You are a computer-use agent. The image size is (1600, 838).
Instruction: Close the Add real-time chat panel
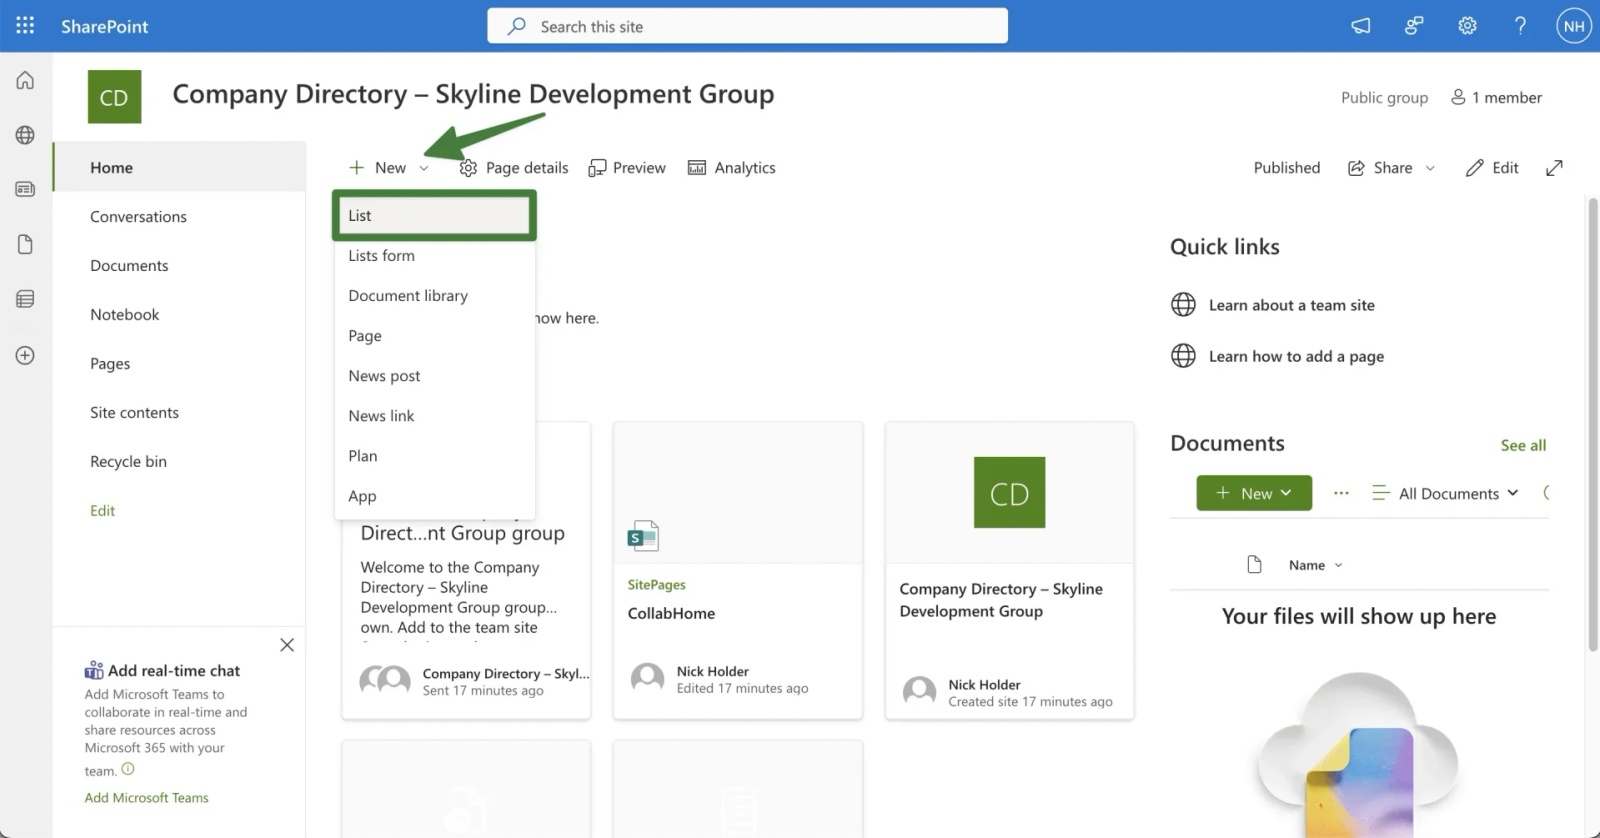tap(287, 645)
